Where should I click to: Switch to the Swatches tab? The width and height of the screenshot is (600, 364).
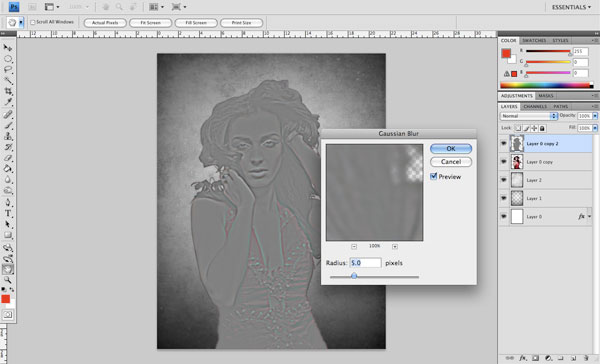534,41
